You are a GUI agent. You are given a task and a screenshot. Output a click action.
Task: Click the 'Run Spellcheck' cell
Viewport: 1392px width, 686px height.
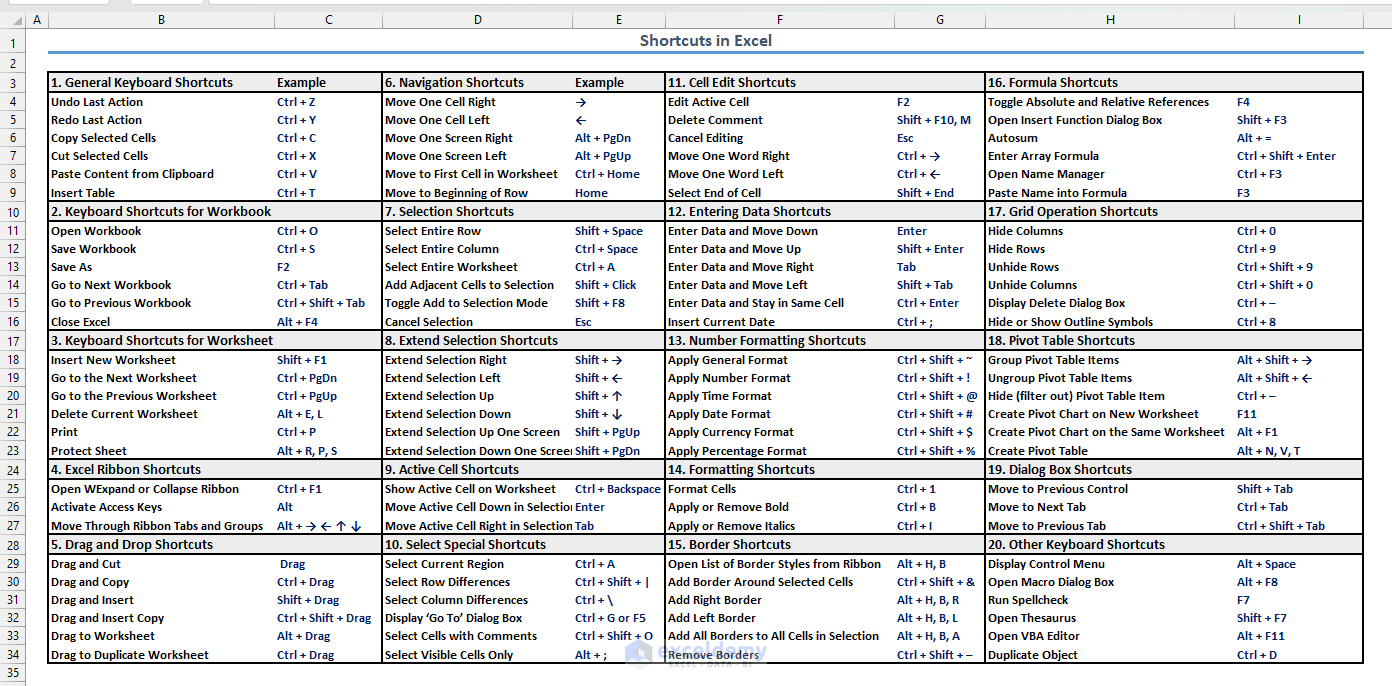click(1110, 600)
